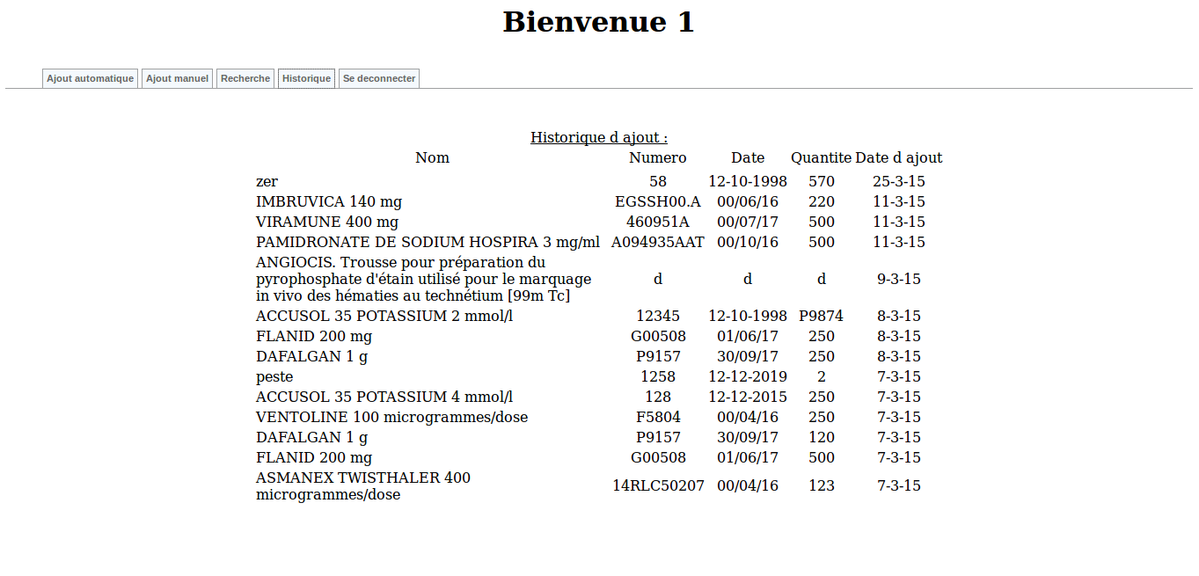Click the "Historique d ajout :" title
The image size is (1199, 576).
click(x=598, y=137)
